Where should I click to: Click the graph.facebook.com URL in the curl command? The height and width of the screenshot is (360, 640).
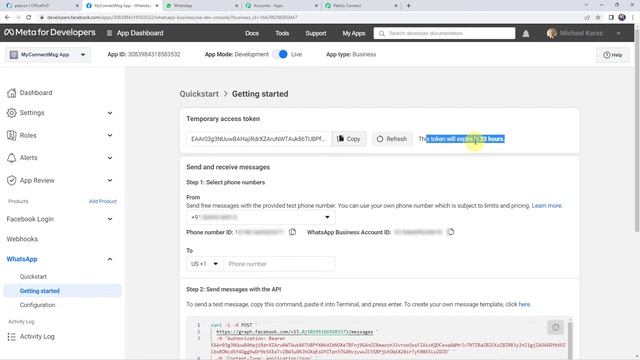pos(294,332)
